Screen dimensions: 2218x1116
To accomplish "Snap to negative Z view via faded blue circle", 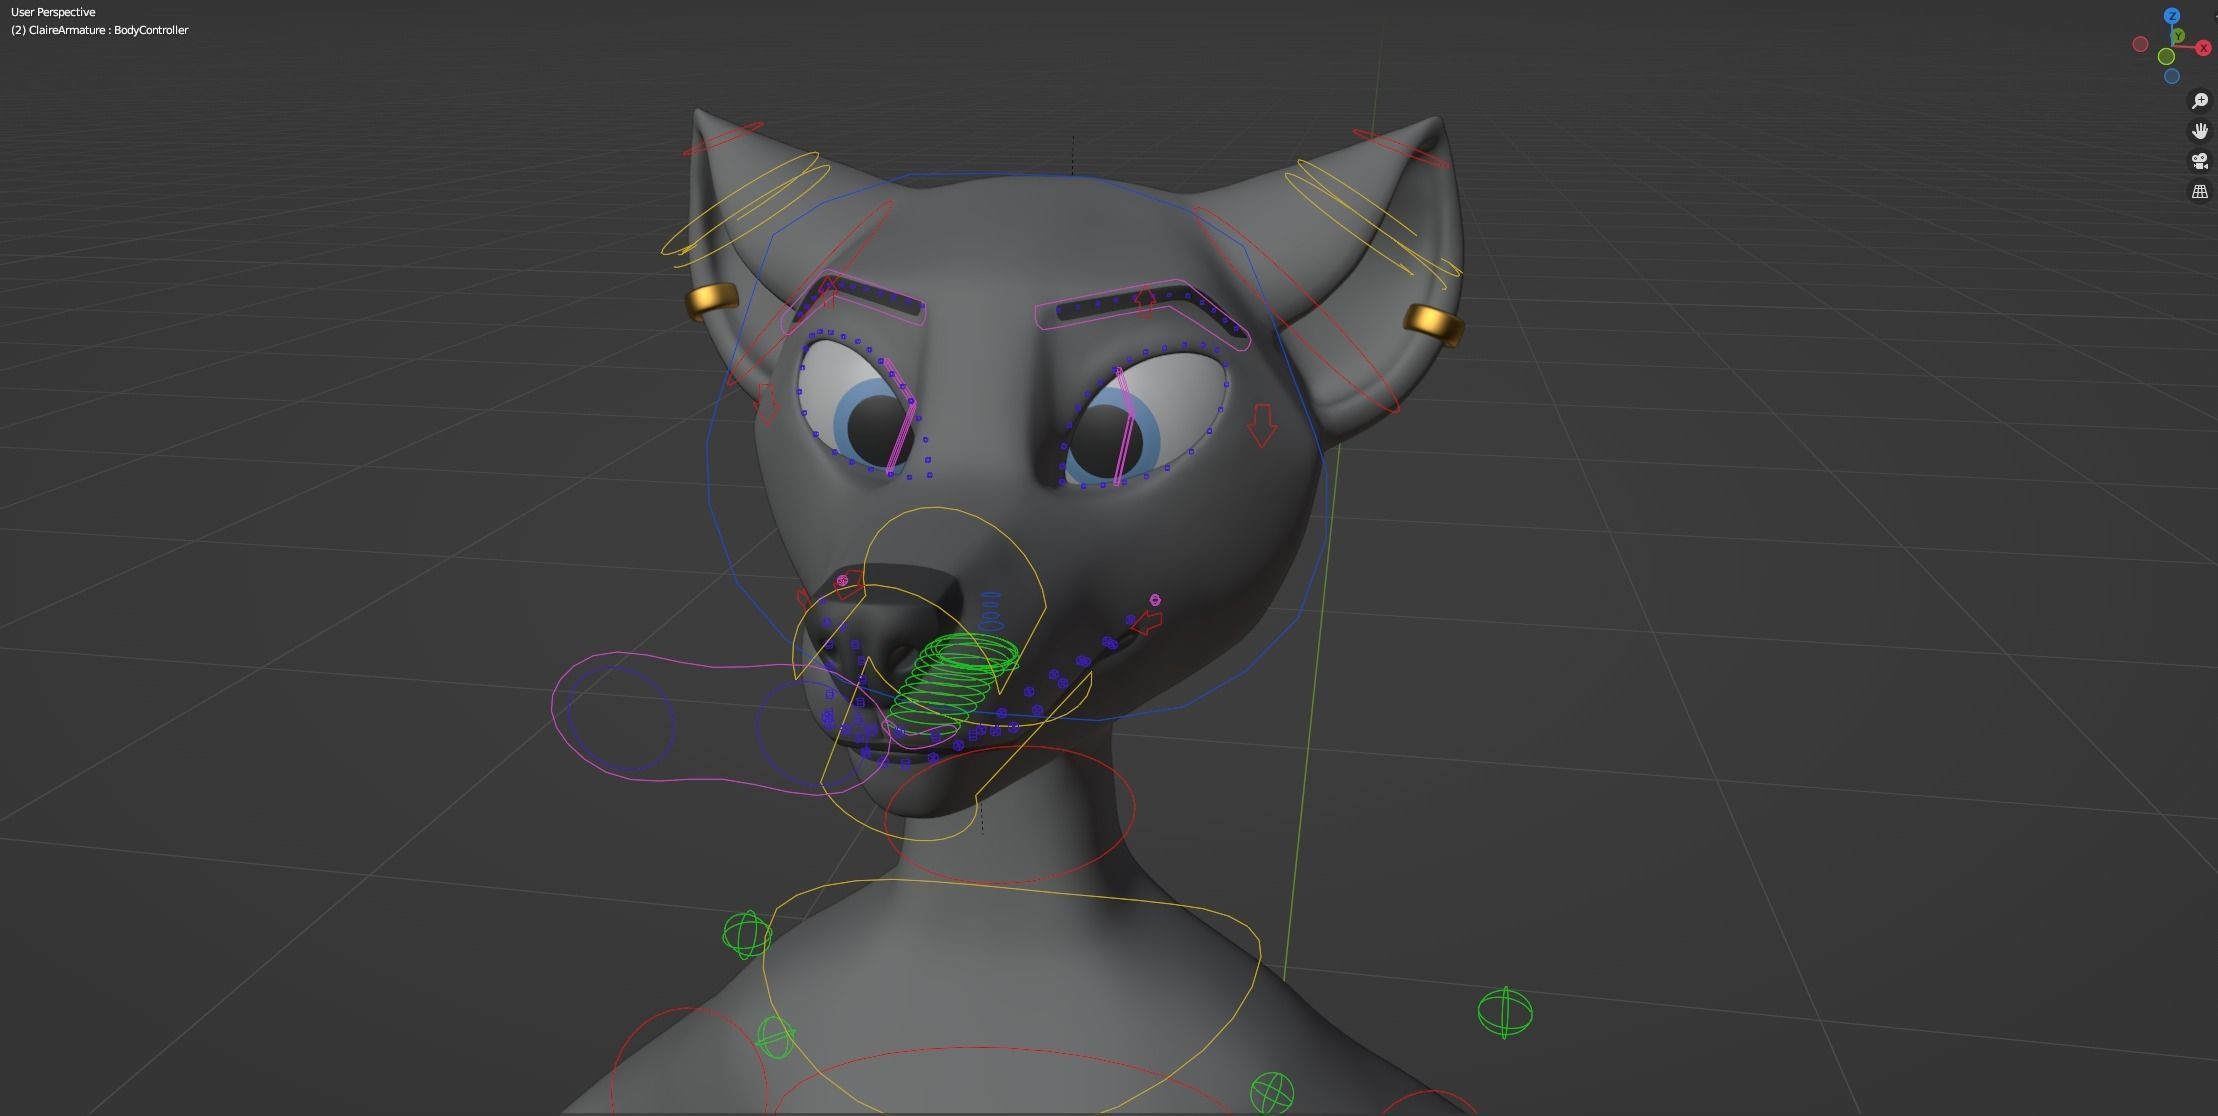I will 2171,76.
